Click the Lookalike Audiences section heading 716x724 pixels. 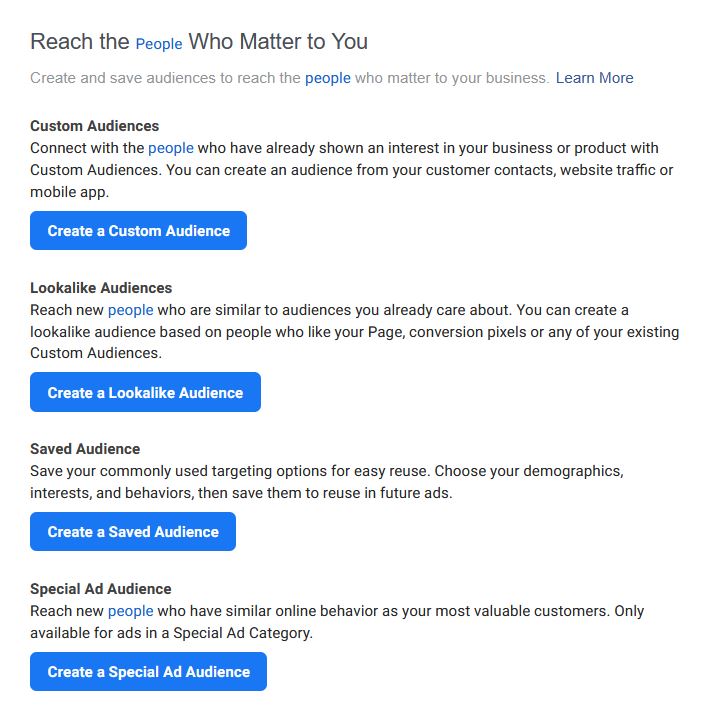[x=101, y=288]
